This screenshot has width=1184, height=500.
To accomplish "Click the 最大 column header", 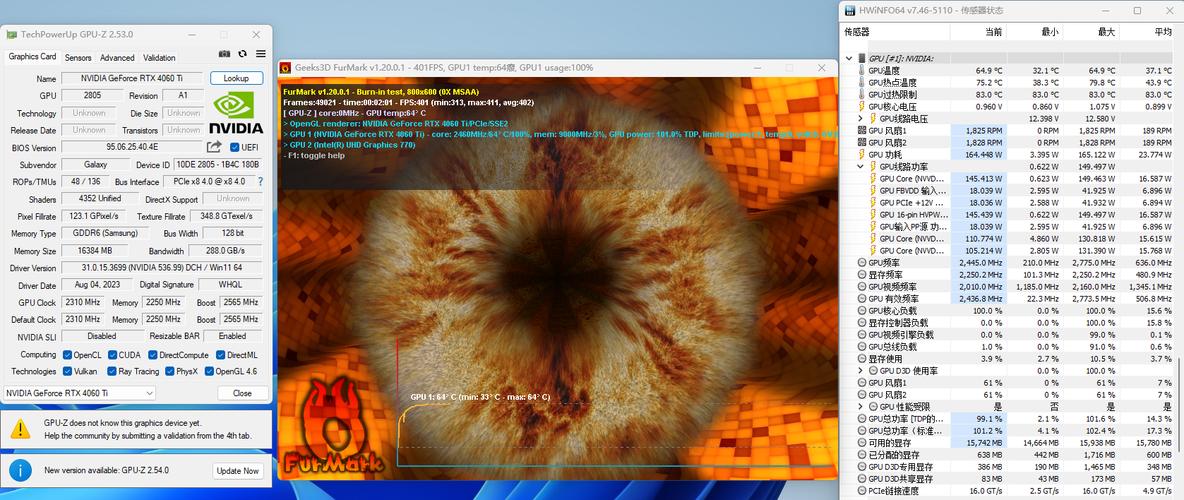I will (1090, 32).
